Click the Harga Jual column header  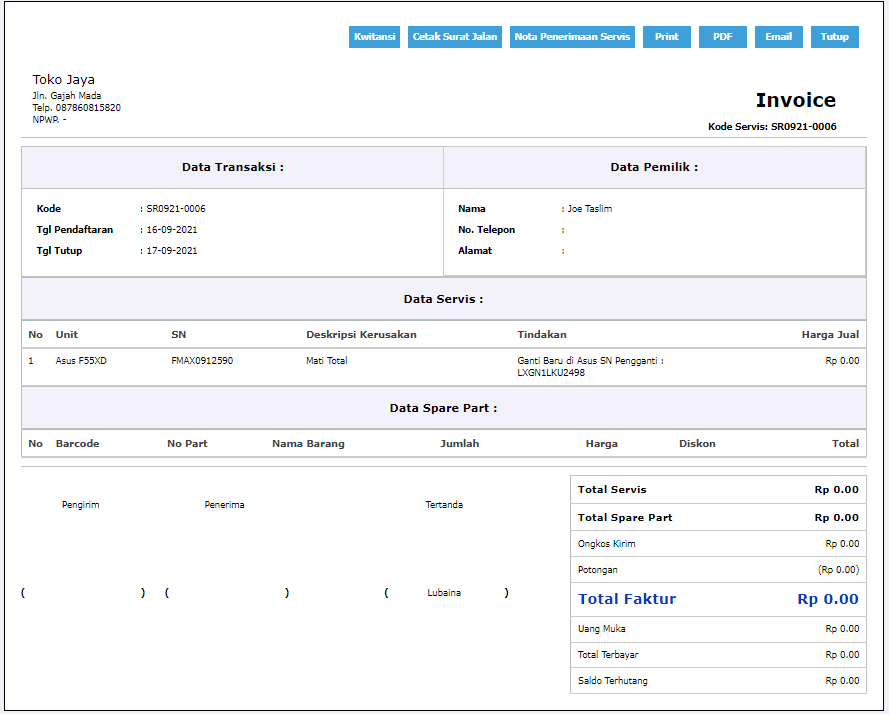pyautogui.click(x=830, y=335)
